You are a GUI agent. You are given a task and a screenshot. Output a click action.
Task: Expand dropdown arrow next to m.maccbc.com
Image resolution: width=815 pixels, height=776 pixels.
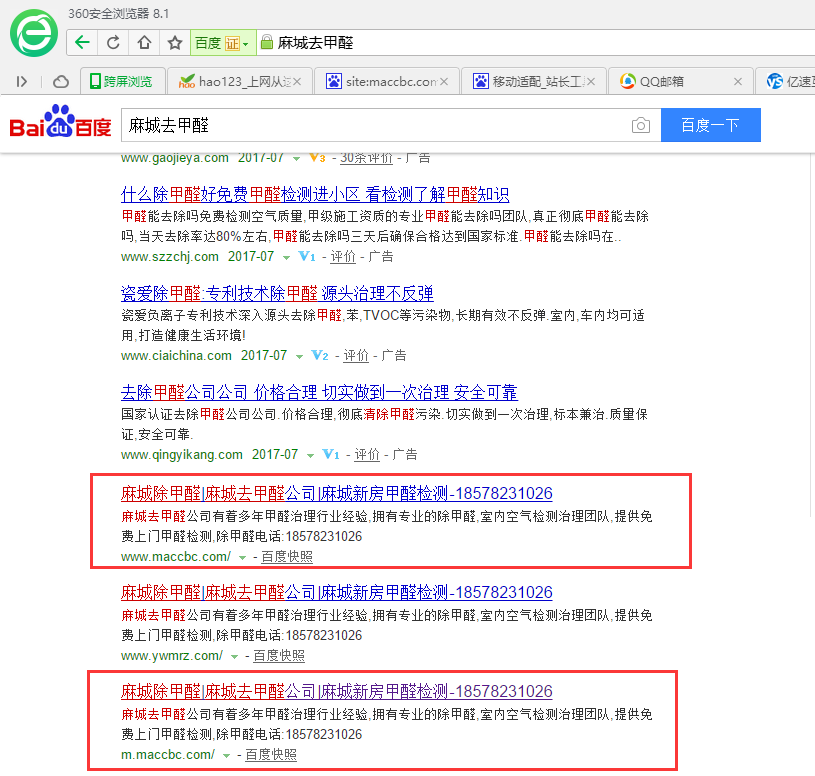(x=226, y=756)
